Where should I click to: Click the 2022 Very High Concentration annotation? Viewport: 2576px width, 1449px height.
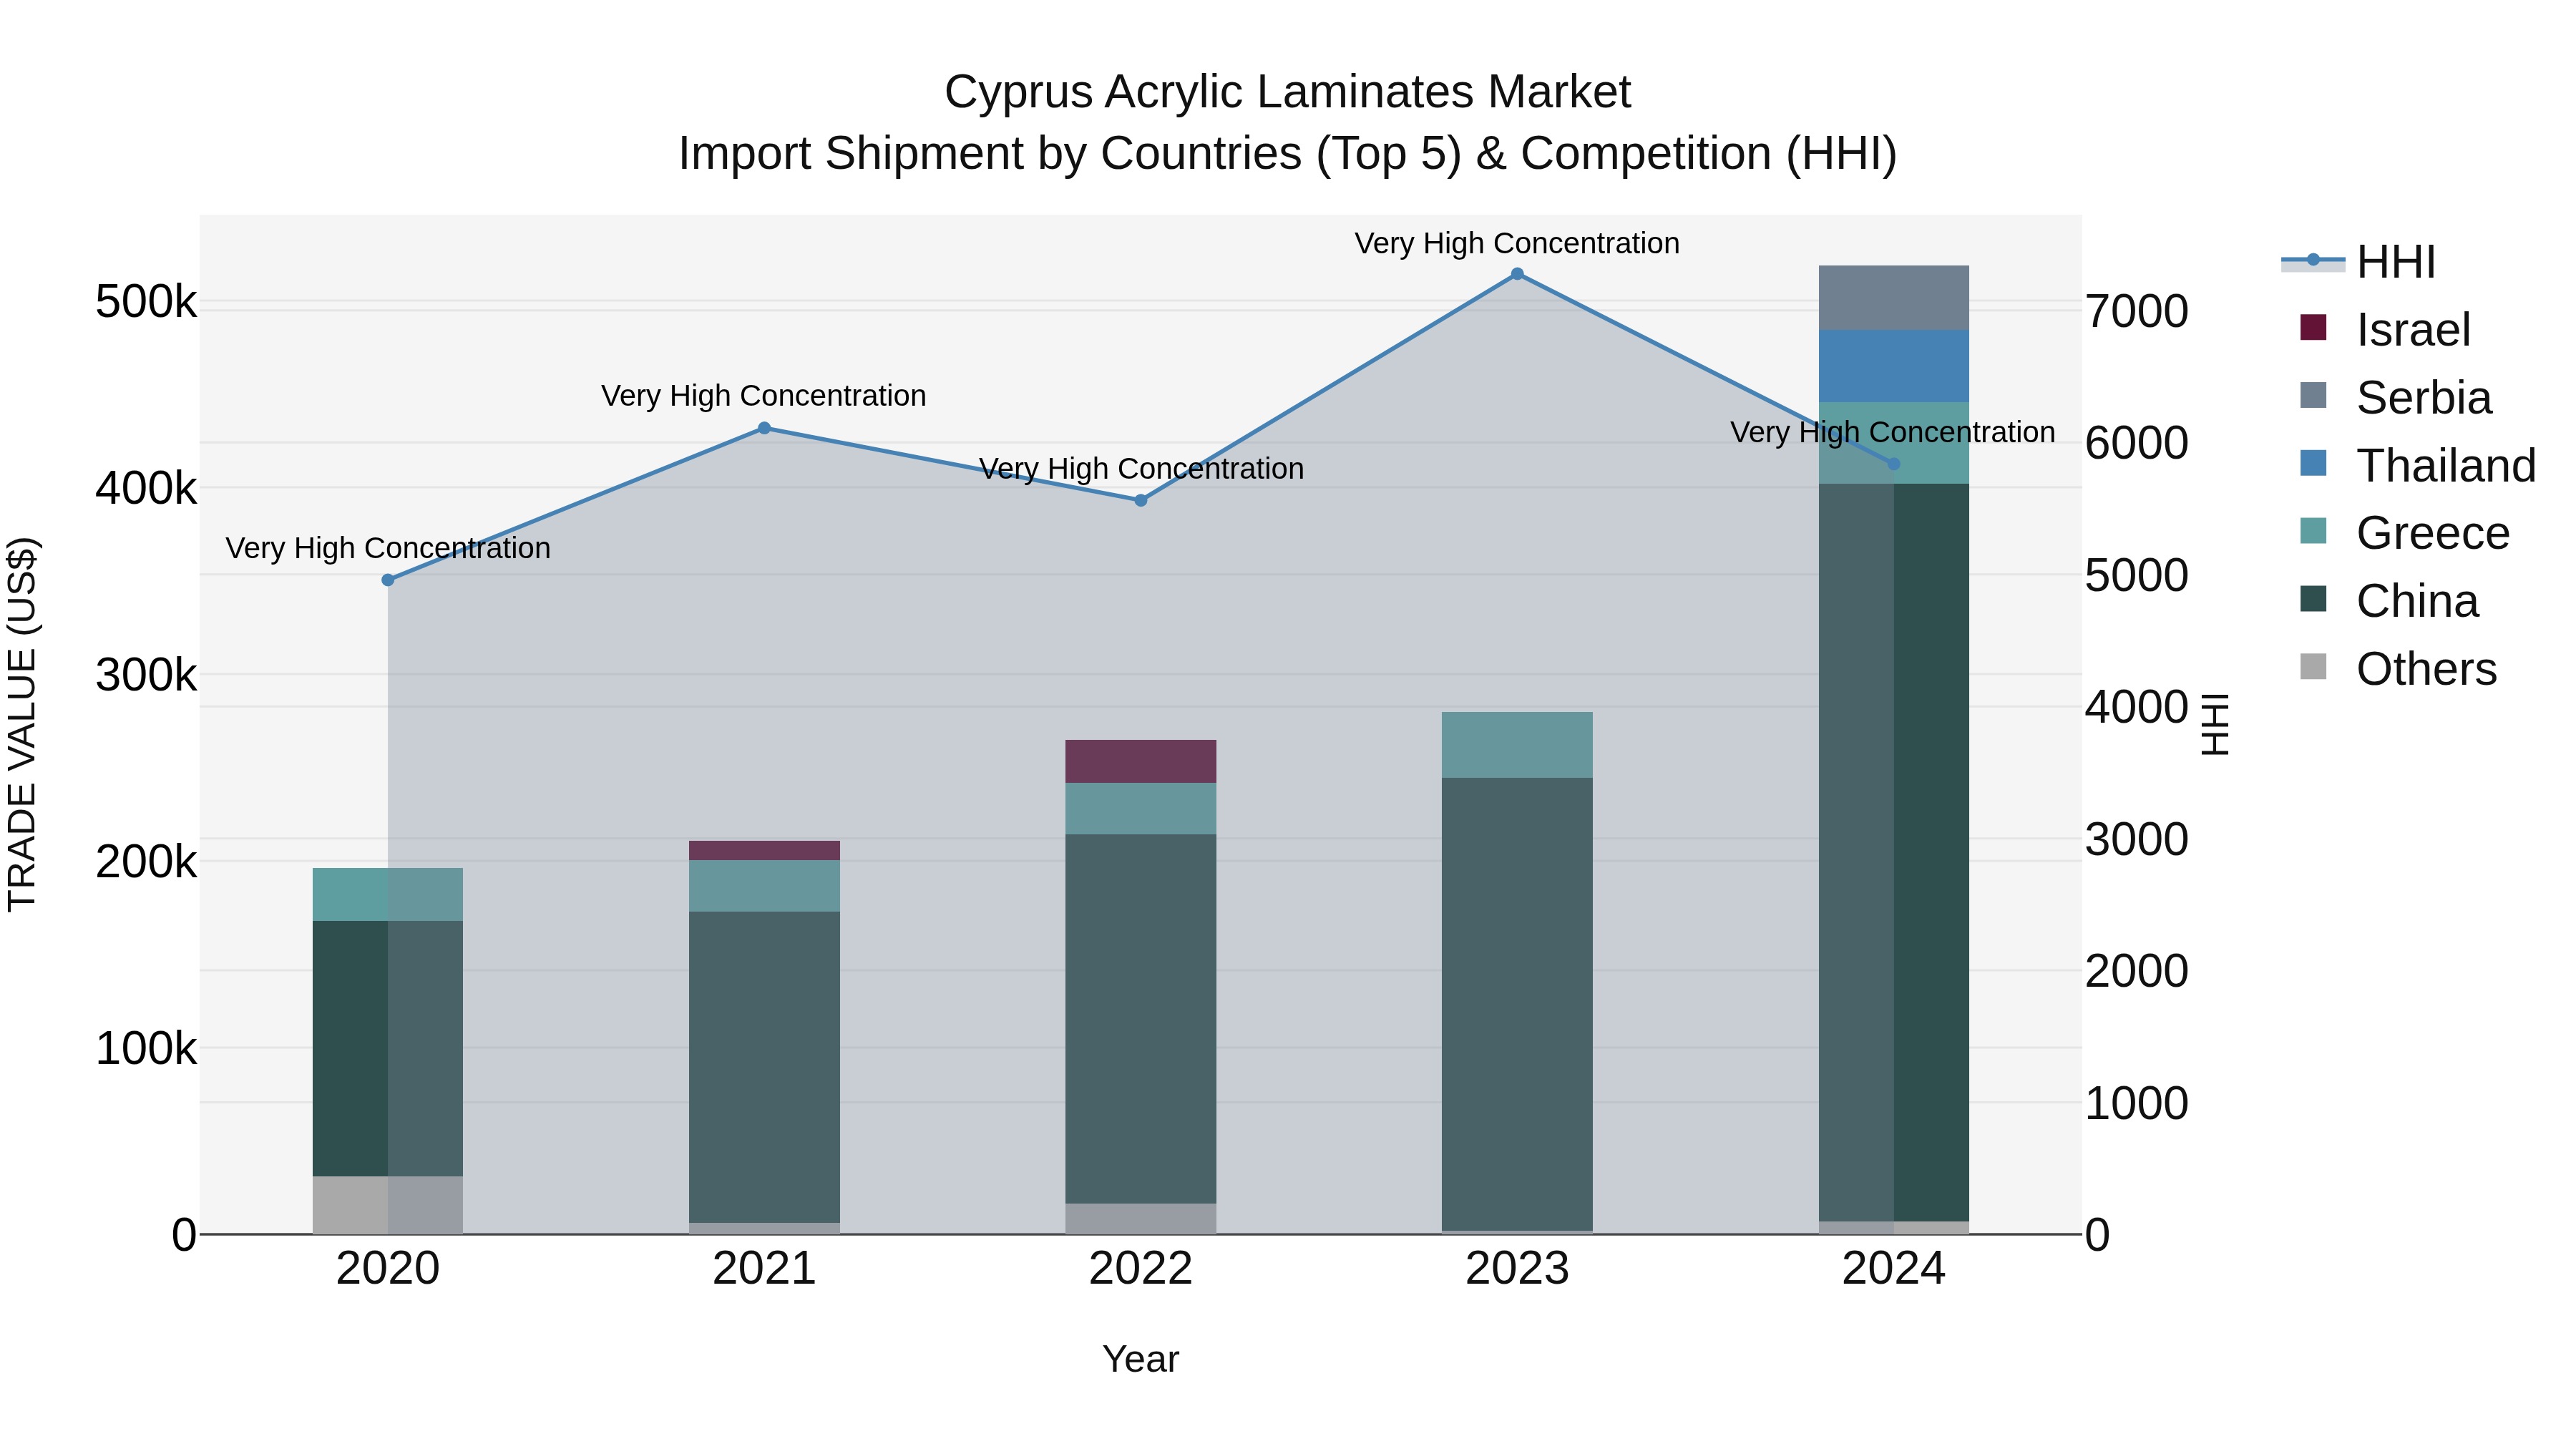tap(1141, 468)
